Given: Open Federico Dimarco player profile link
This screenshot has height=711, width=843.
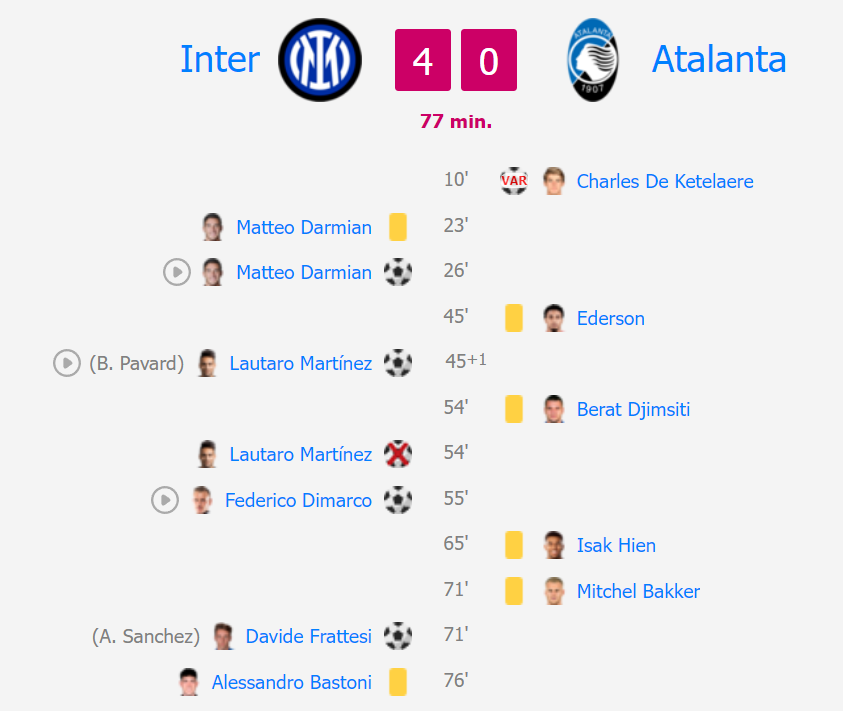Looking at the screenshot, I should 298,500.
